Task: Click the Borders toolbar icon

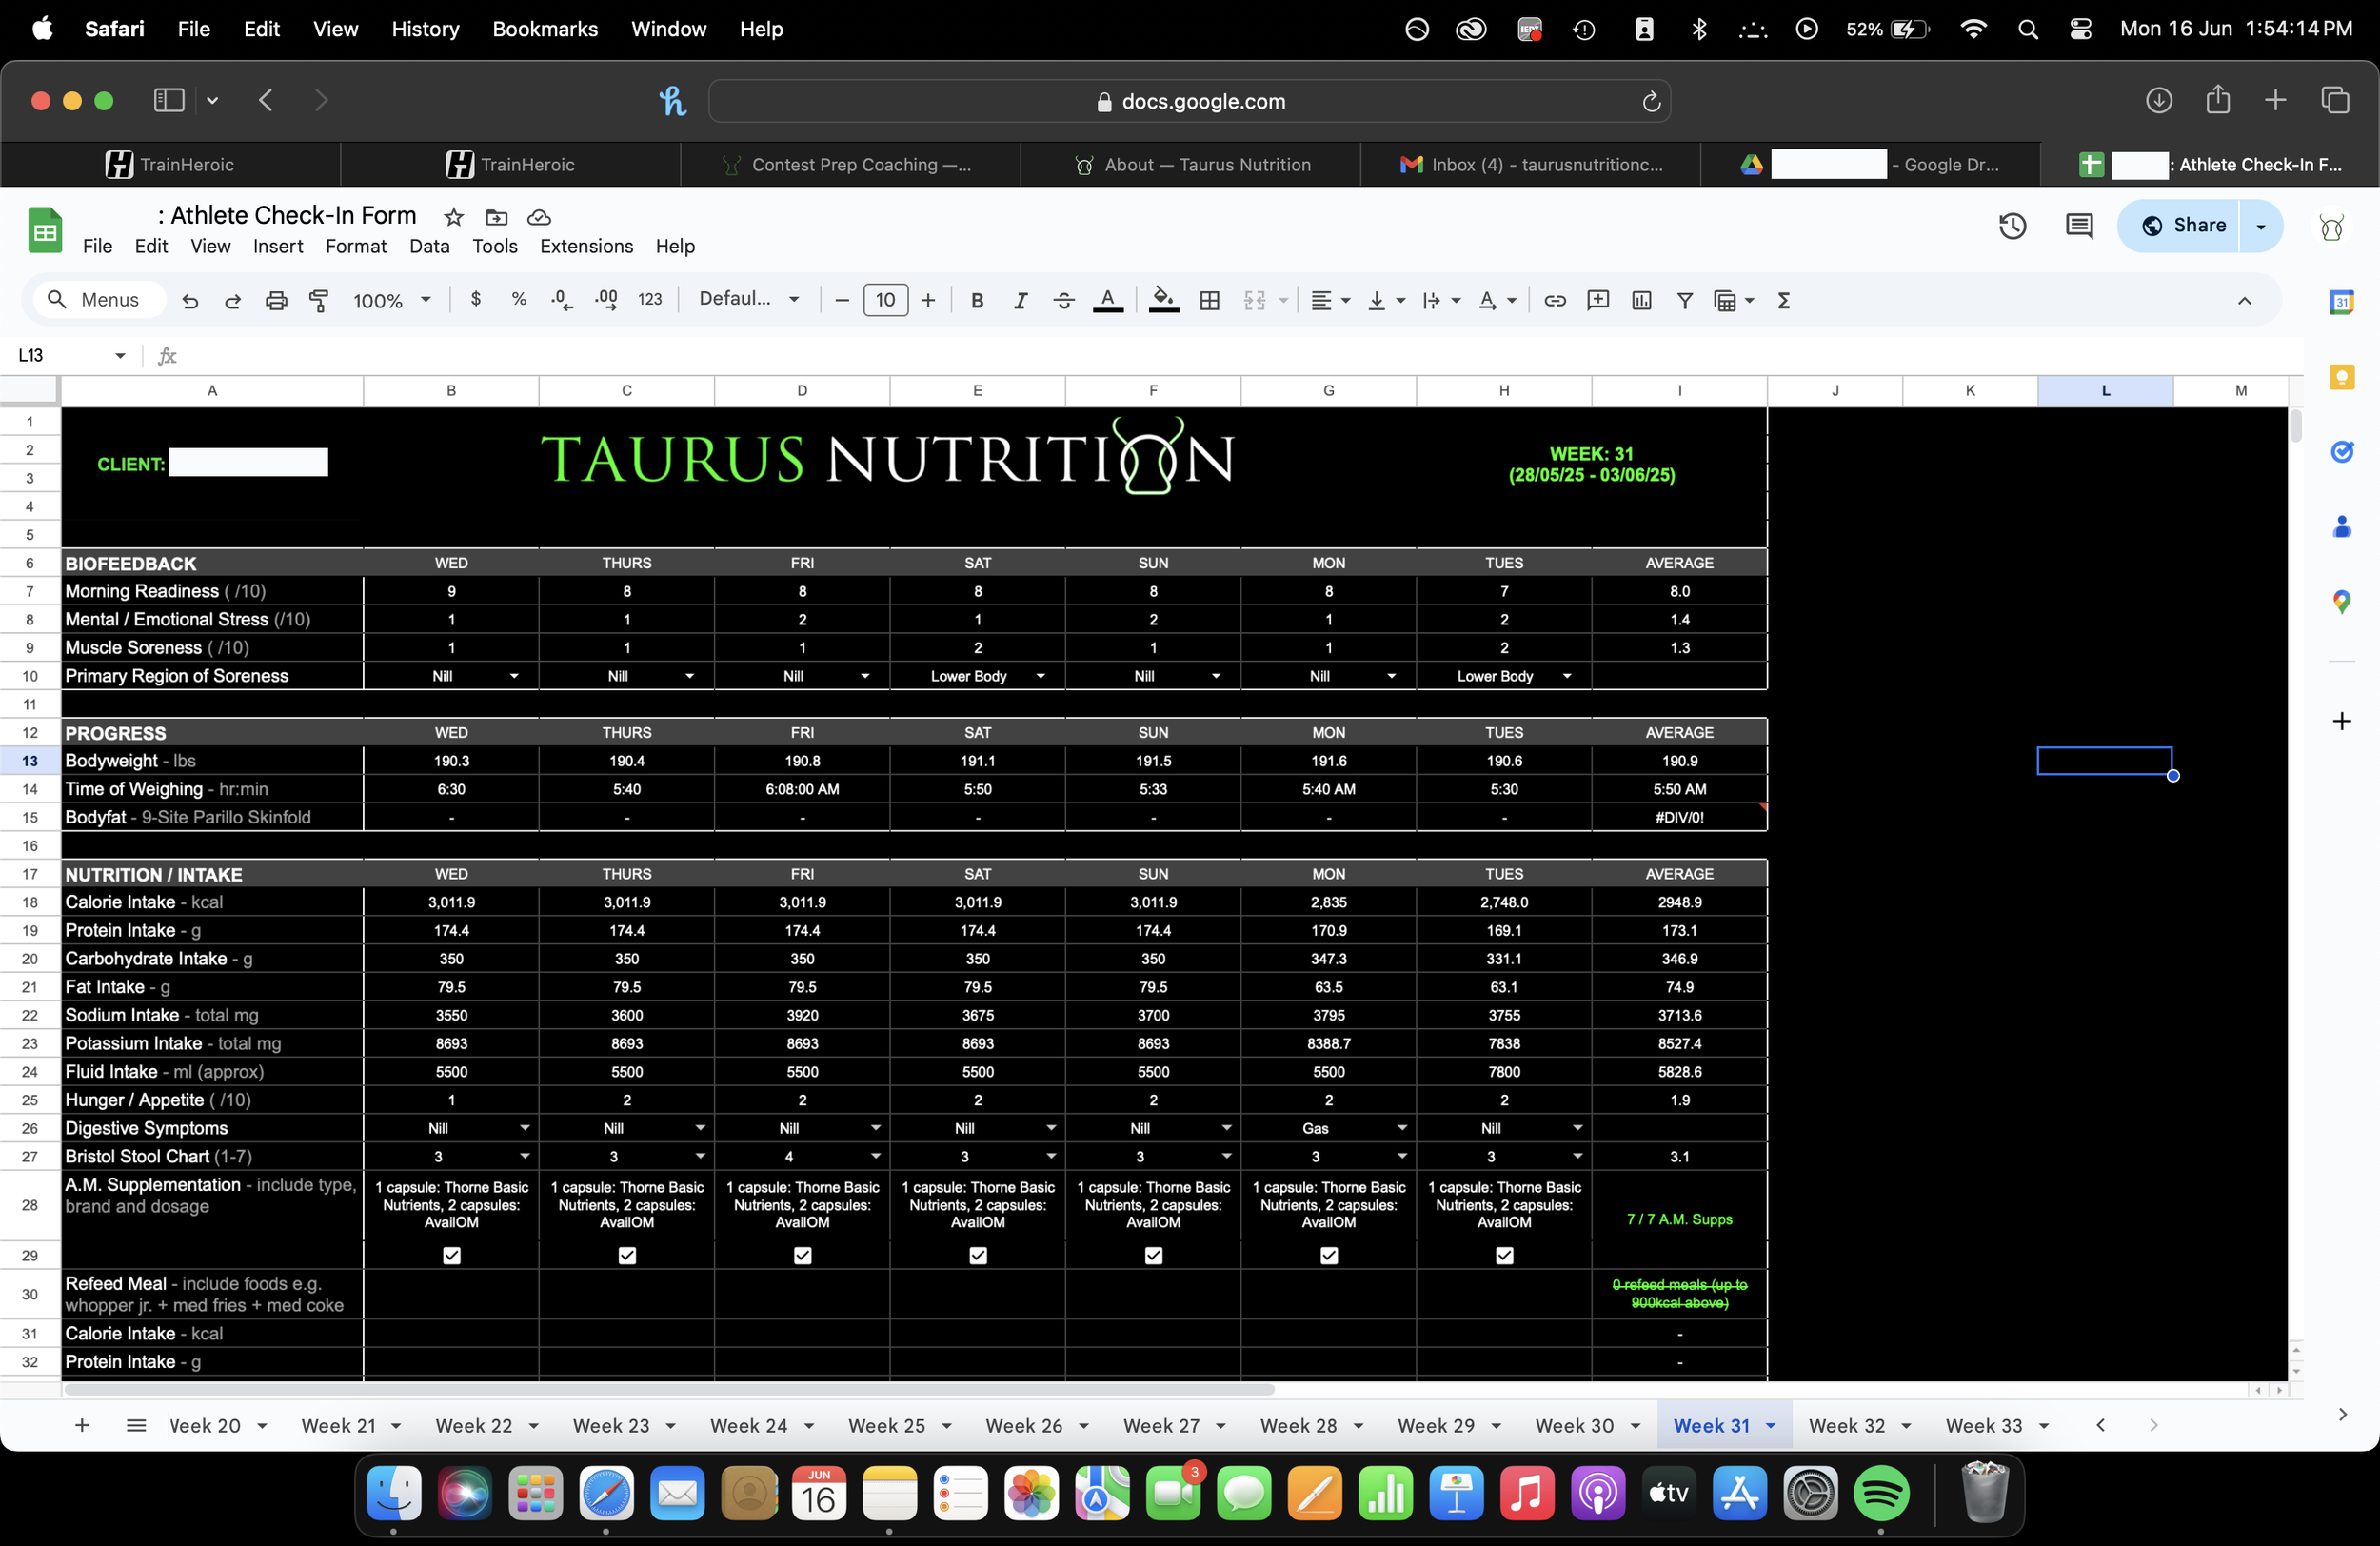Action: [x=1209, y=300]
